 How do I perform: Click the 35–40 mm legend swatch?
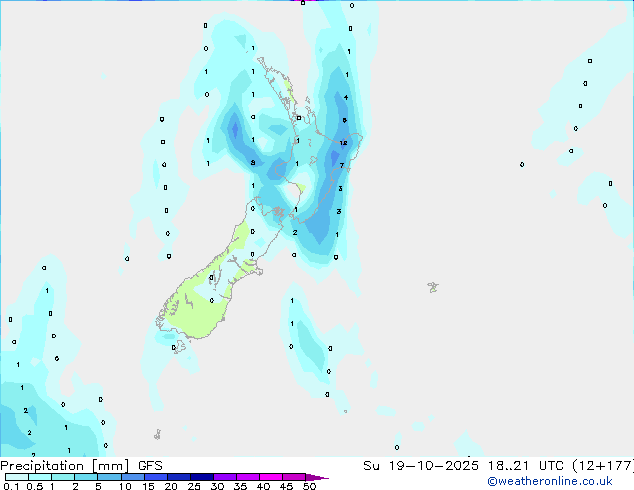[x=247, y=477]
